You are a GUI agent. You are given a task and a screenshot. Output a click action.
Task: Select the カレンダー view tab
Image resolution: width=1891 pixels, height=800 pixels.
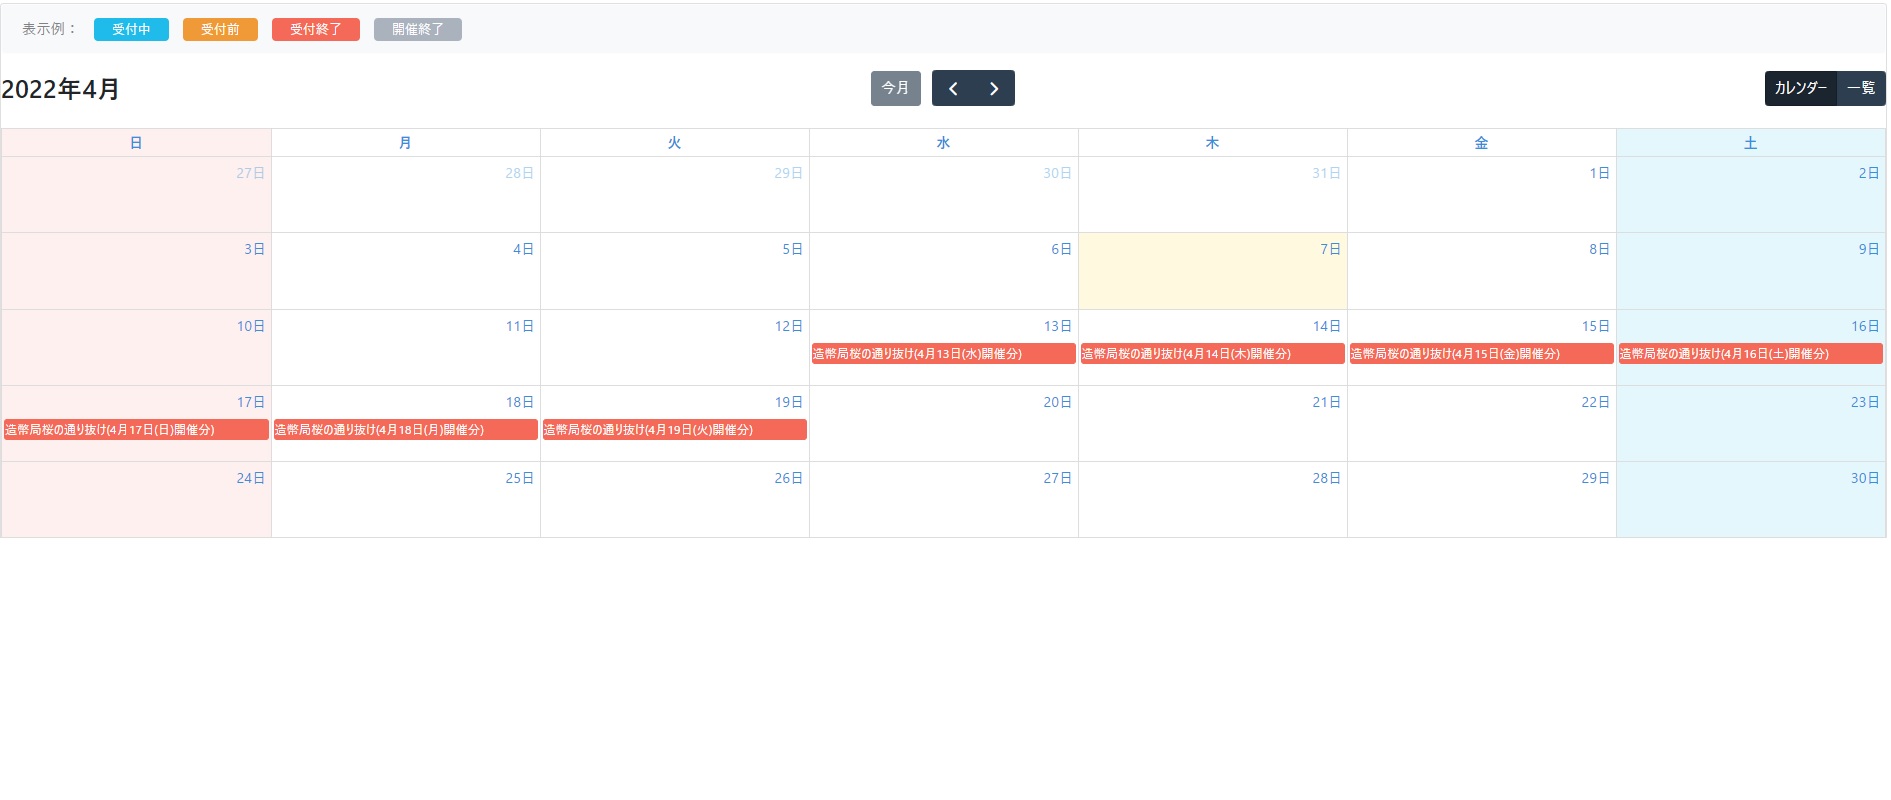pyautogui.click(x=1800, y=88)
